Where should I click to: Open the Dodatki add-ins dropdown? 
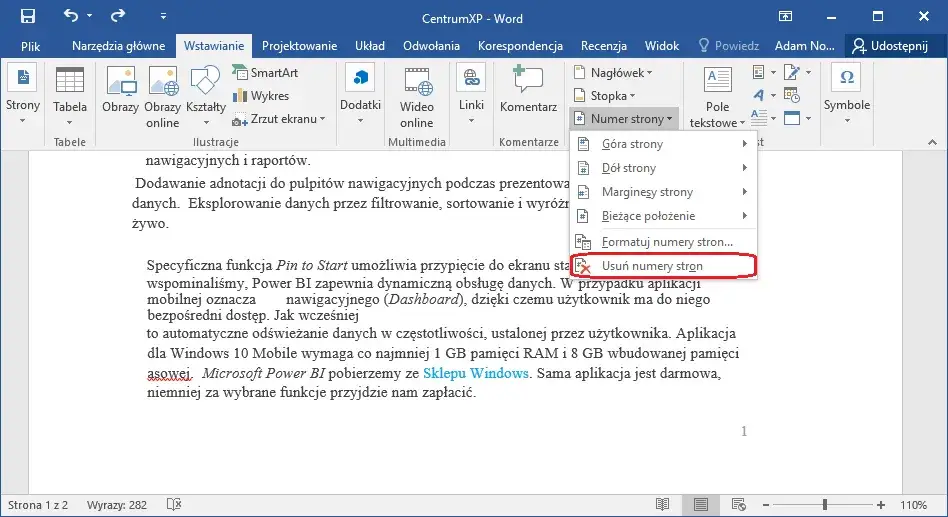click(x=360, y=96)
